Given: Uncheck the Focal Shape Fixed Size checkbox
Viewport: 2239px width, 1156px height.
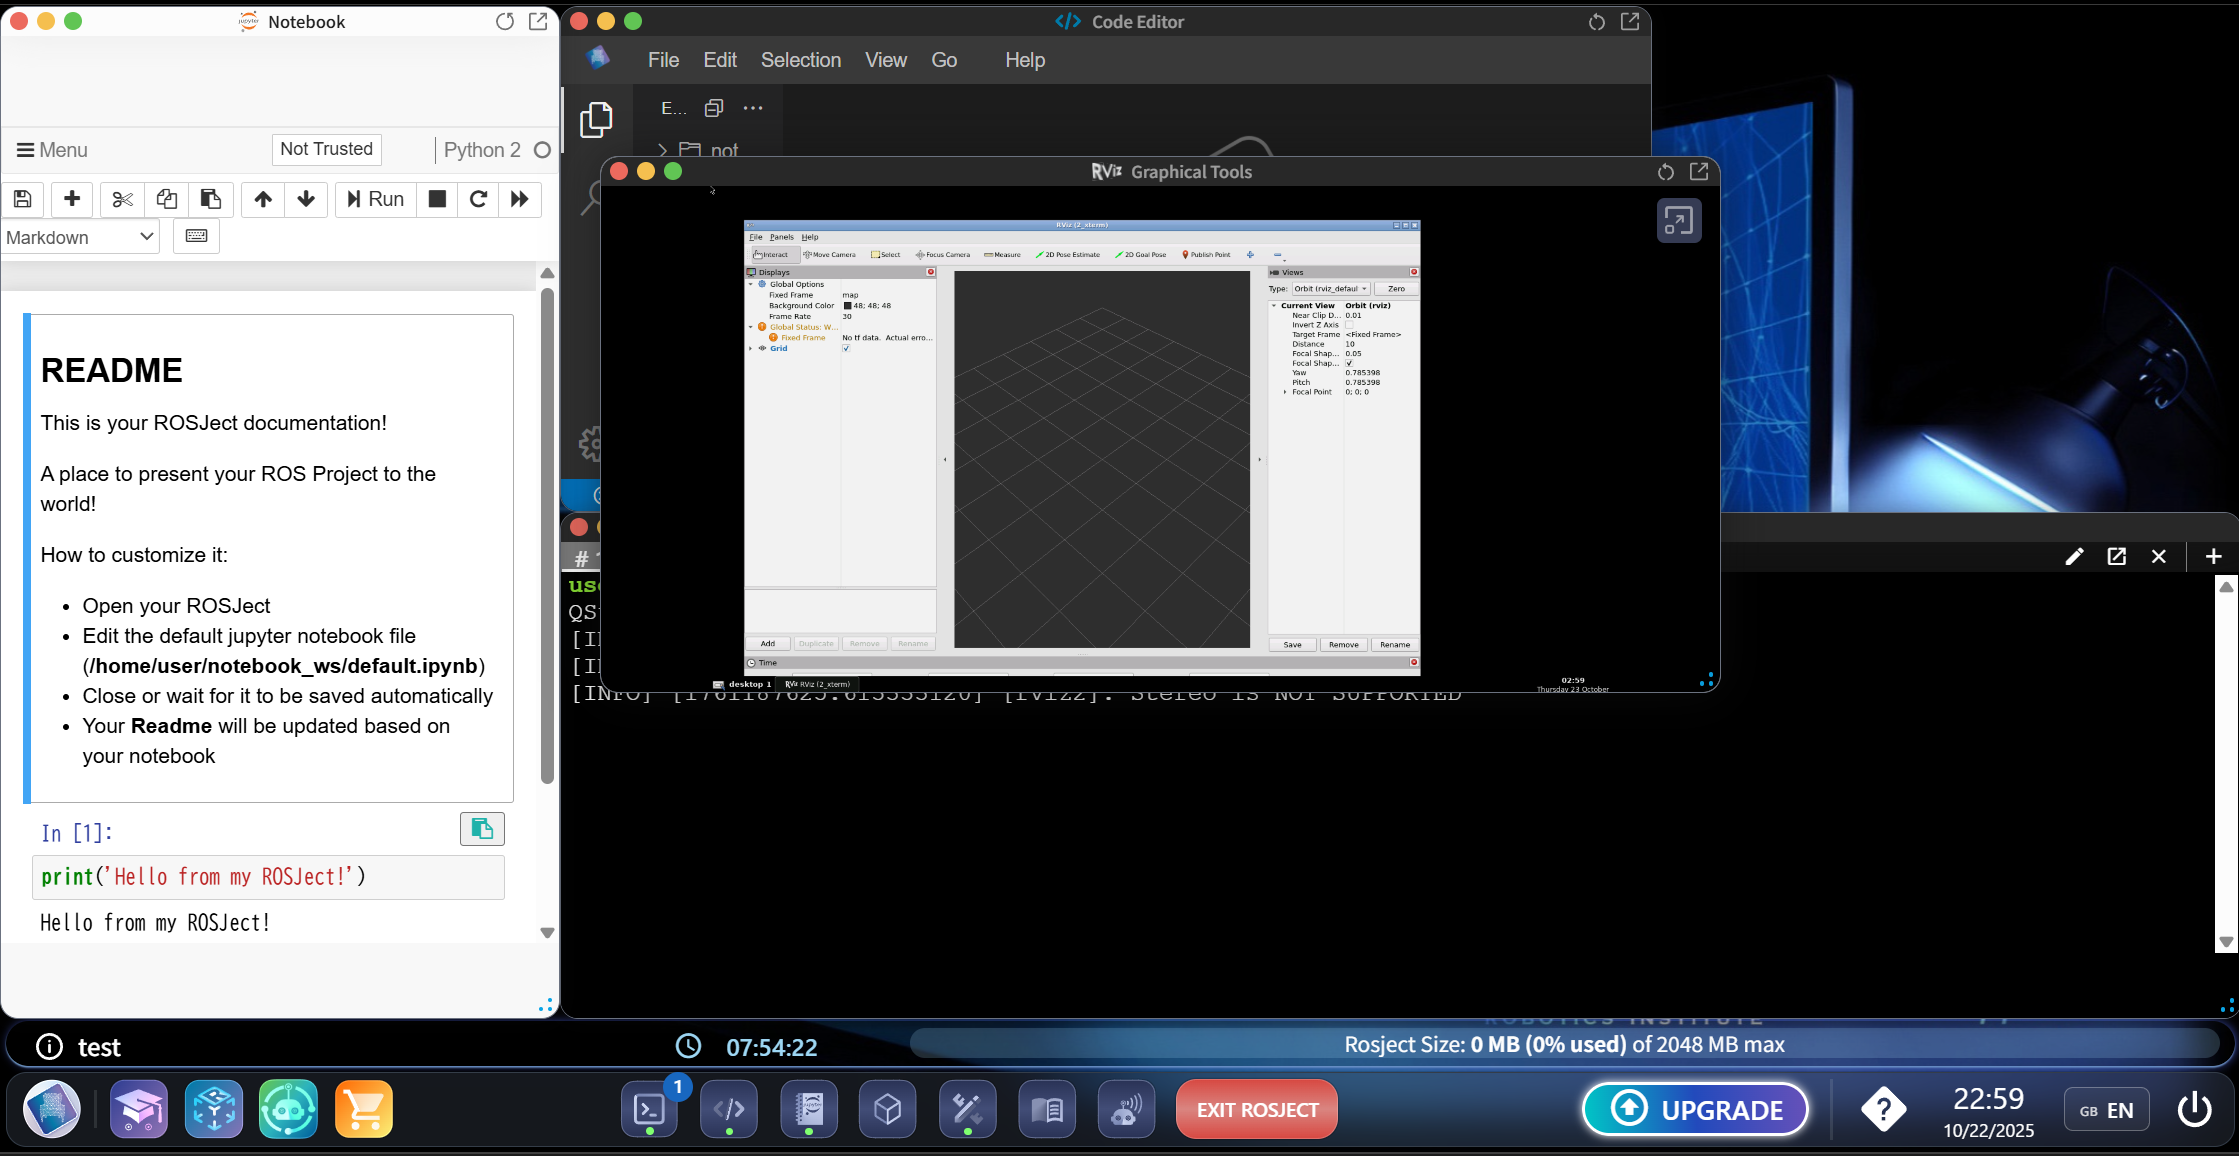Looking at the screenshot, I should click(1349, 363).
